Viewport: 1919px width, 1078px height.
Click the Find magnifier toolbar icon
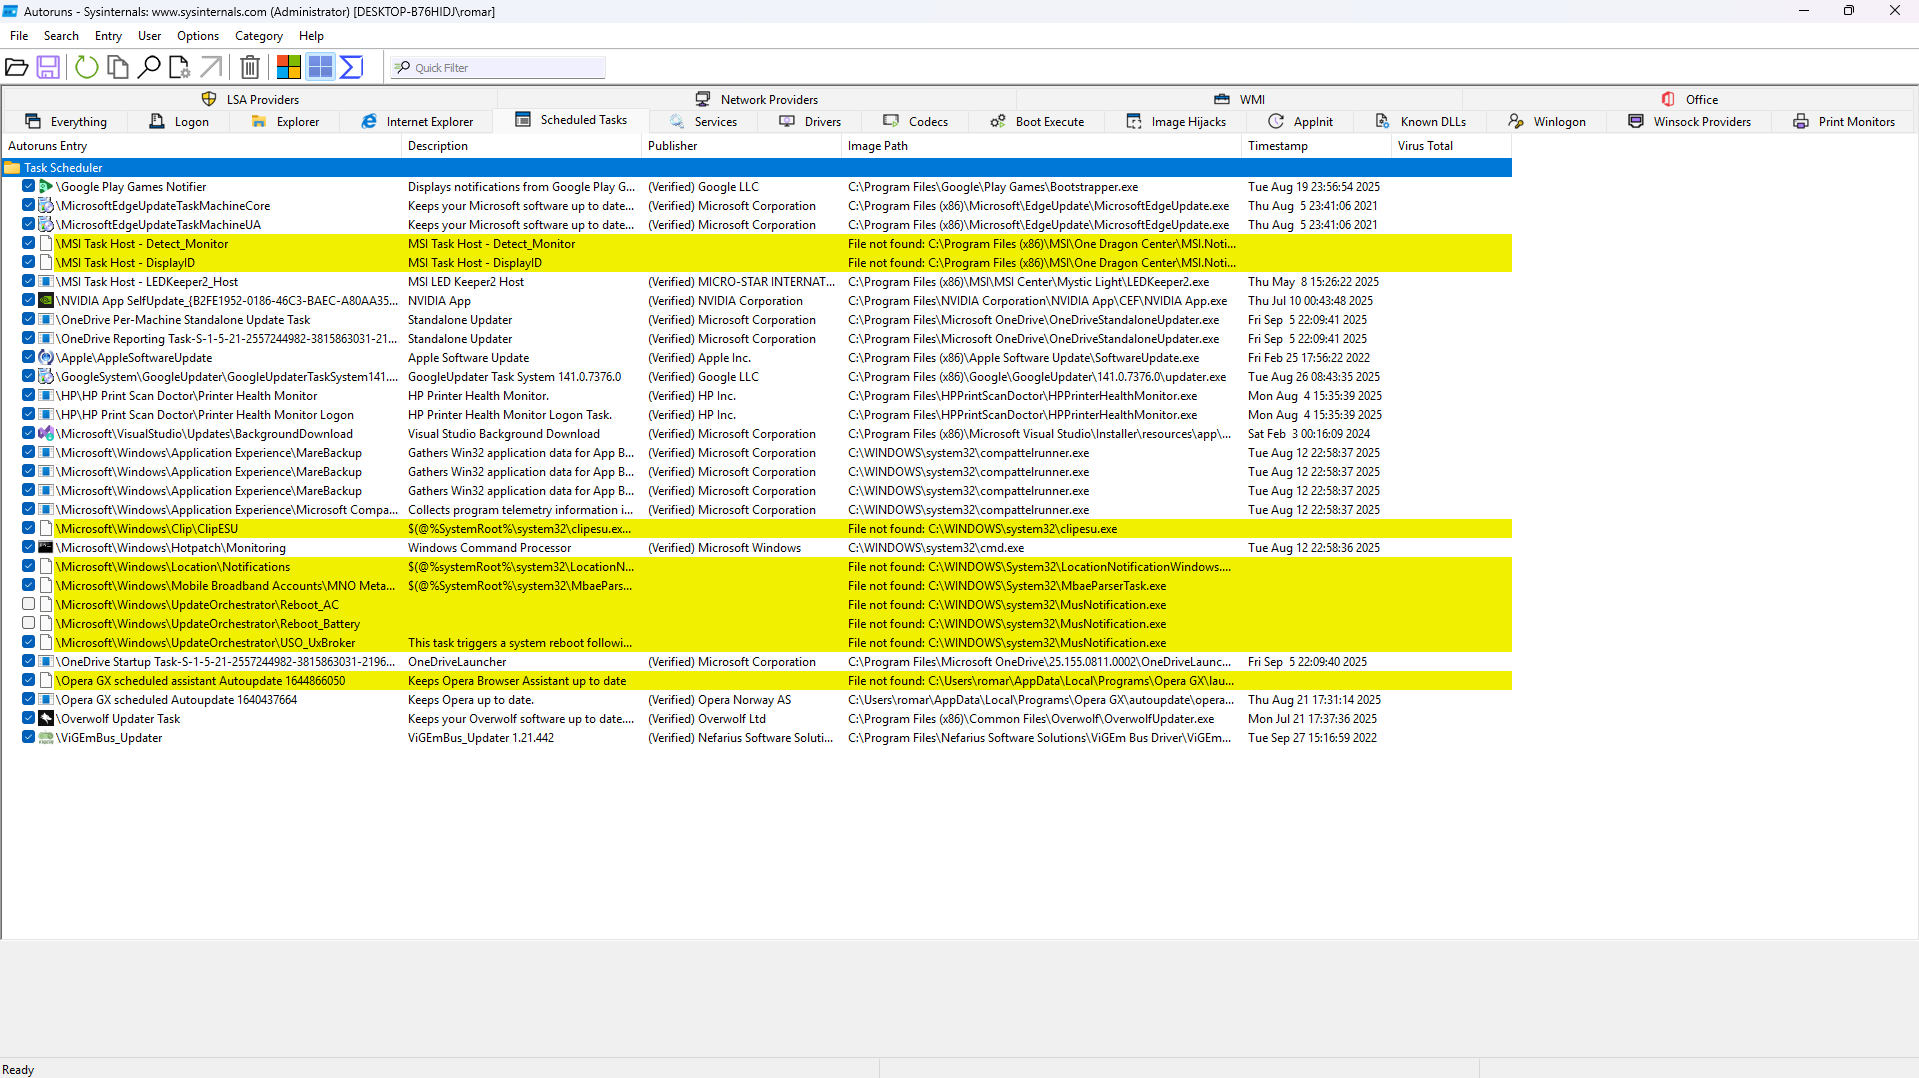pos(149,67)
